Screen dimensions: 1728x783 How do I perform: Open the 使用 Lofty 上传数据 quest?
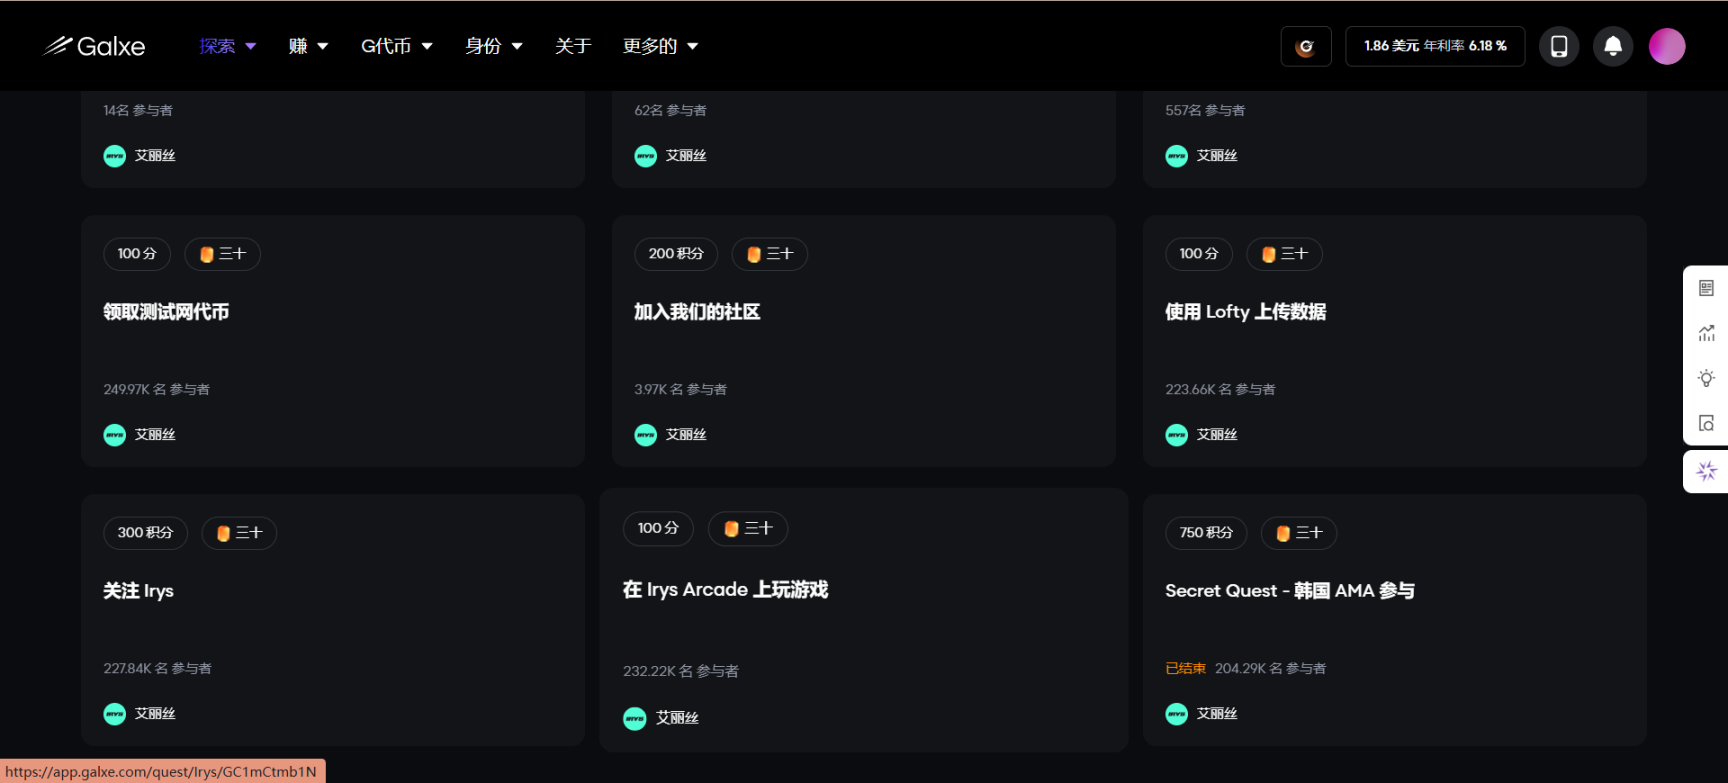[1245, 312]
